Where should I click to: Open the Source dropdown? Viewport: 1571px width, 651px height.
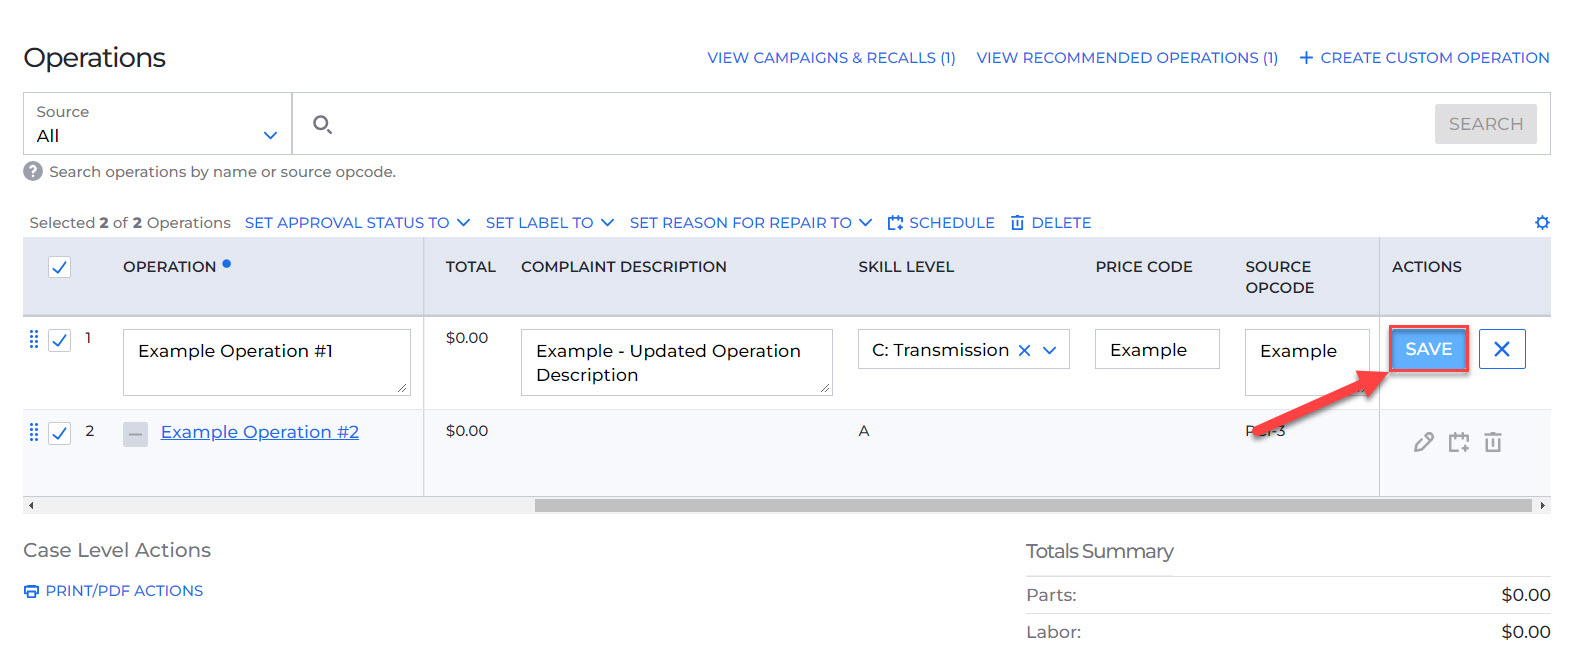coord(157,124)
